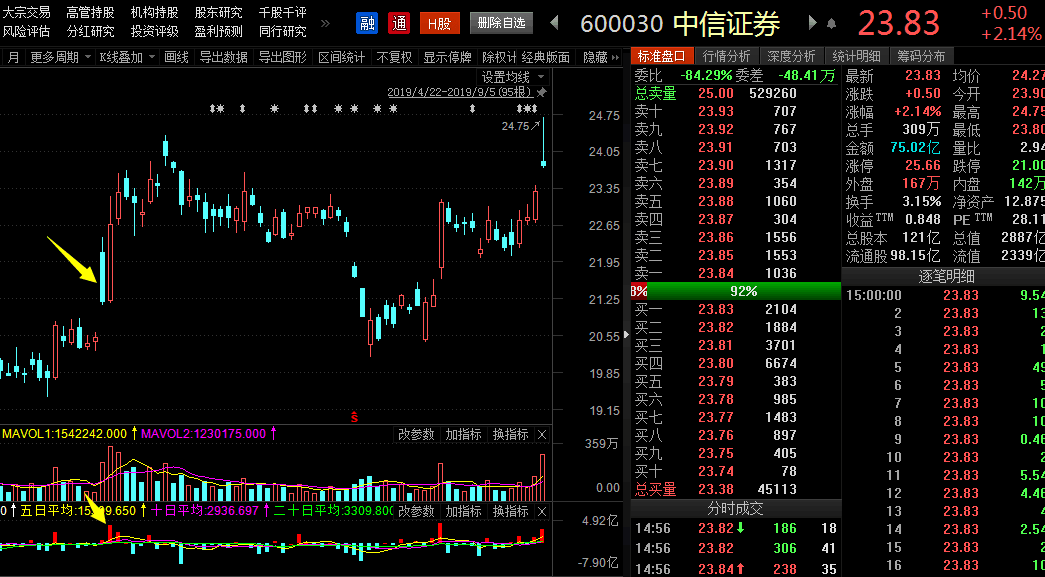Screen dimensions: 1045x577
Task: Open the 高管持股 menu item
Action: tap(90, 13)
